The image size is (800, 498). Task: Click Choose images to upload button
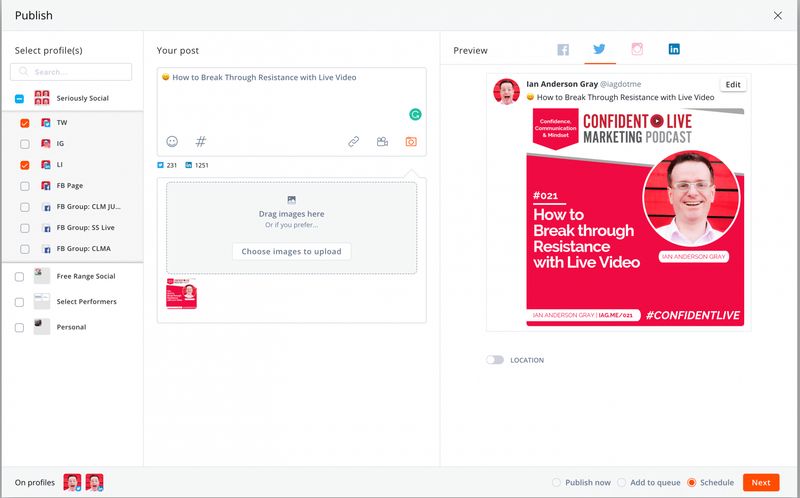pos(291,251)
